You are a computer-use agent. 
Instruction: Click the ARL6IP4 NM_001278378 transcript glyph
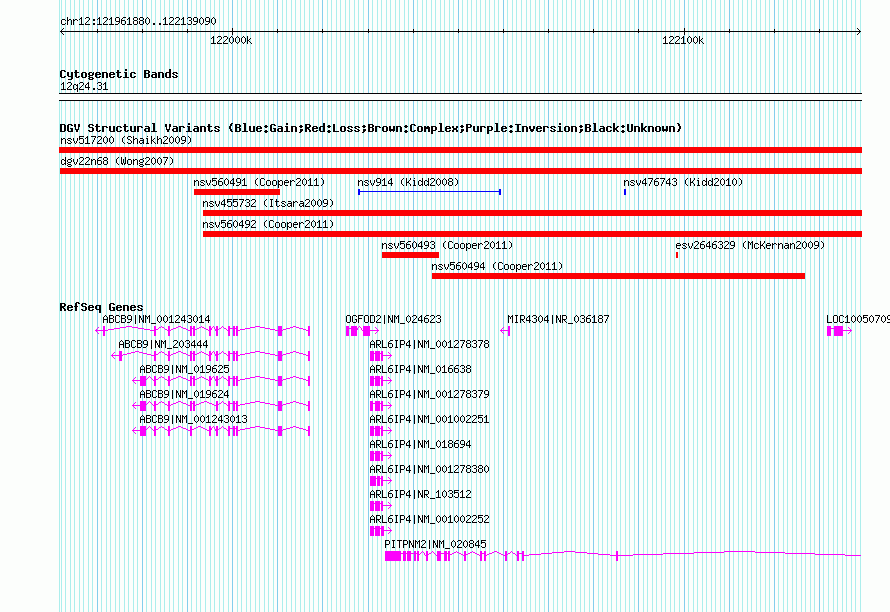point(380,355)
